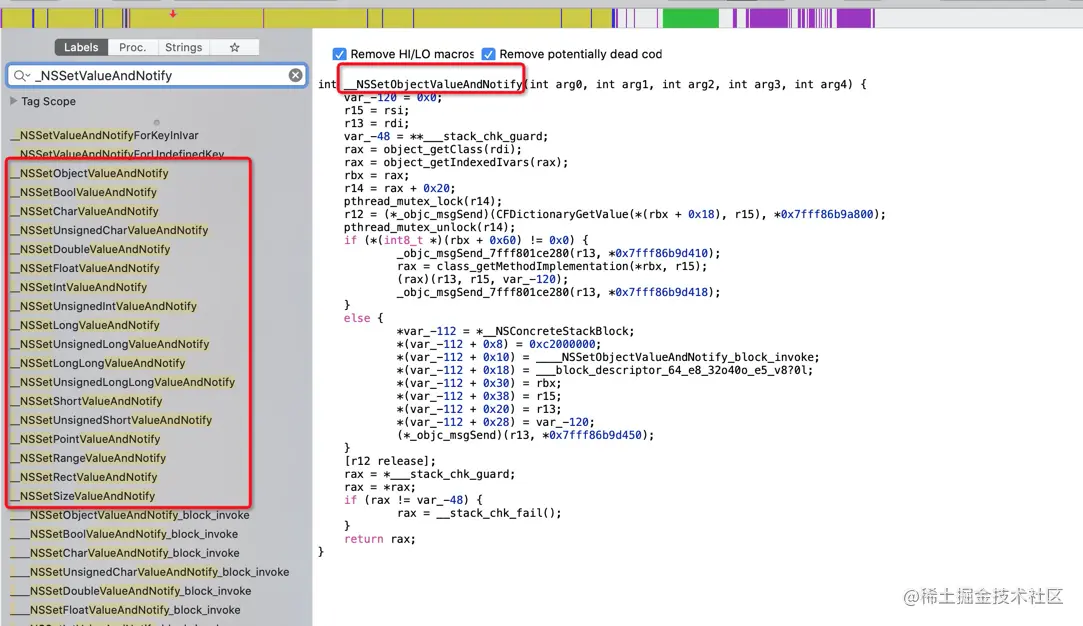
Task: Switch to the Proc. tab
Action: (132, 47)
